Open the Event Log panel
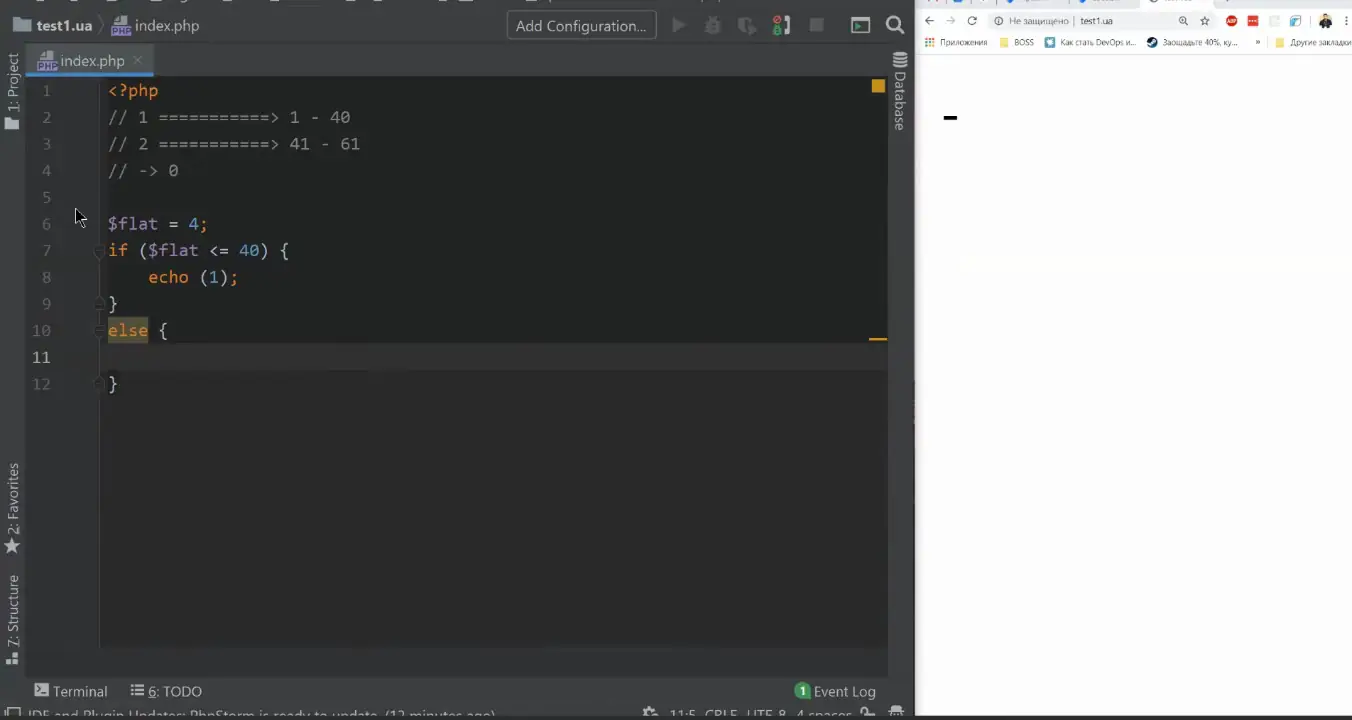Image resolution: width=1352 pixels, height=720 pixels. click(835, 691)
